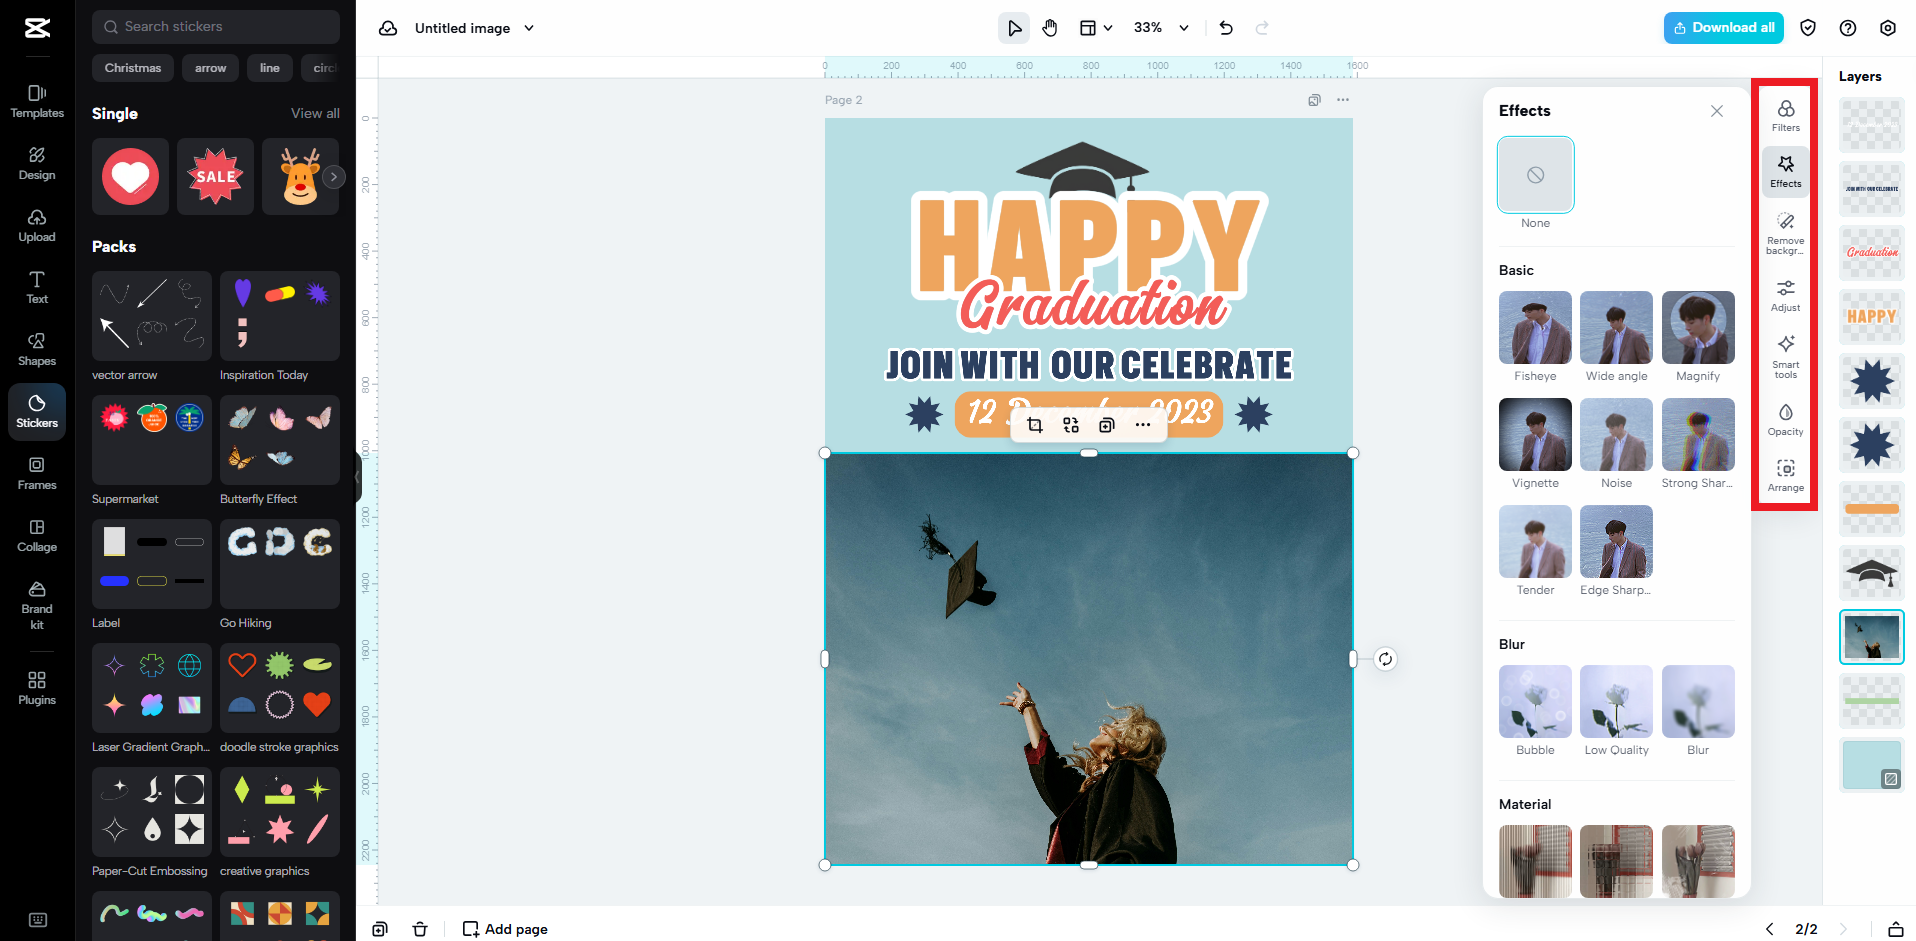
Task: Select the hand pan tool
Action: click(1050, 27)
